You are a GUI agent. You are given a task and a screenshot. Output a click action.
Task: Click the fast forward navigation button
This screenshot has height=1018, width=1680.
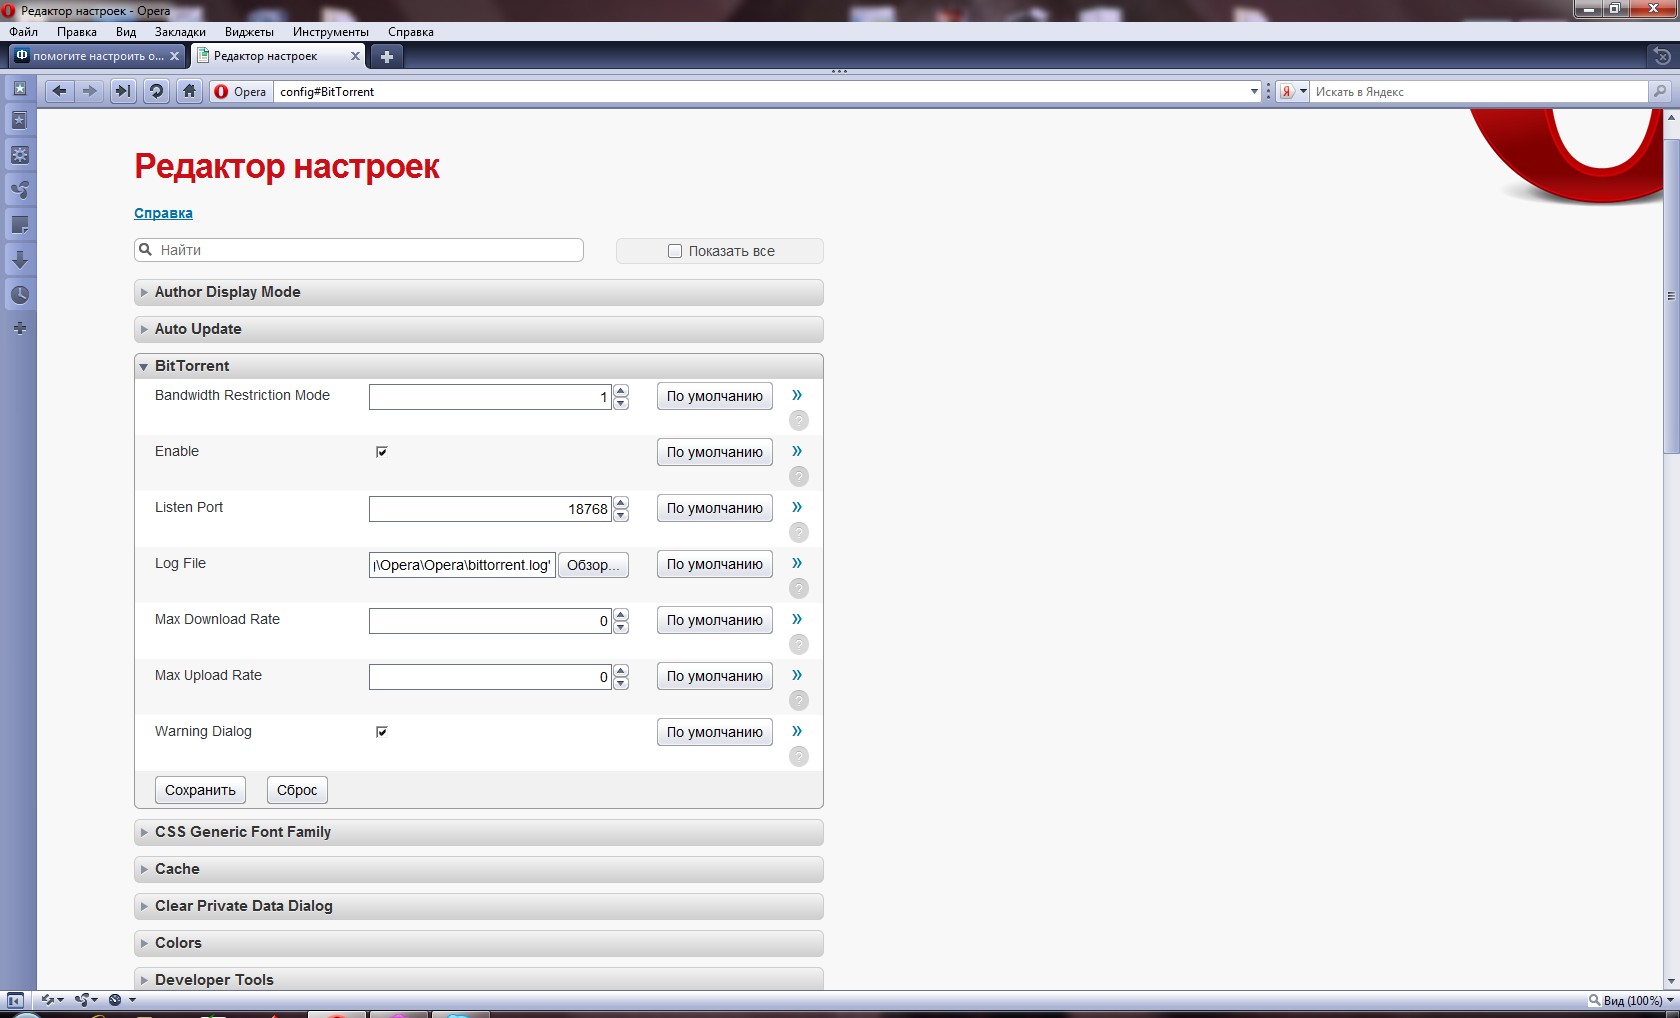(122, 91)
